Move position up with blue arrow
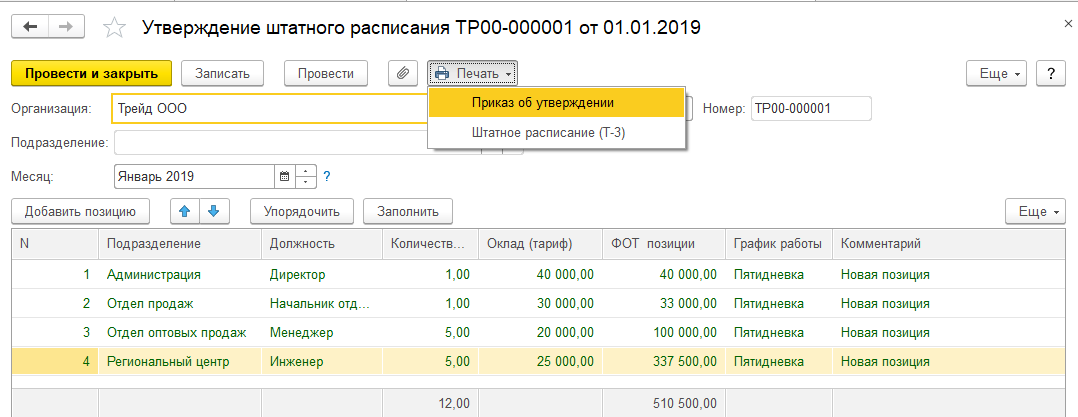Image resolution: width=1078 pixels, height=417 pixels. coord(184,211)
